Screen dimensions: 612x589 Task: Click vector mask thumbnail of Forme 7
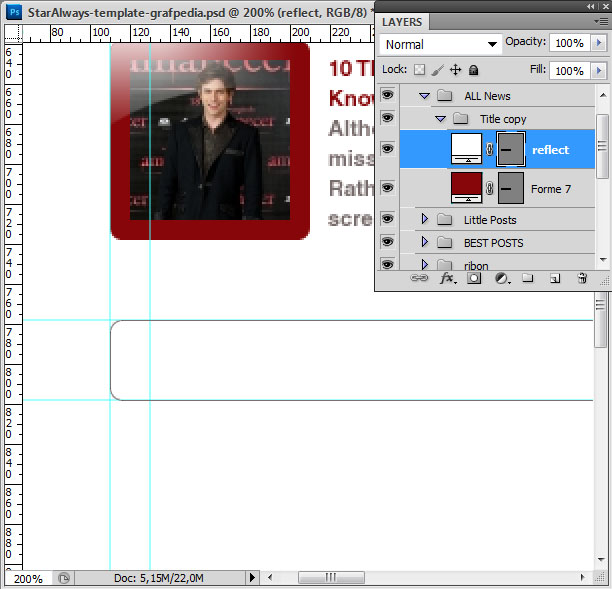tap(511, 188)
